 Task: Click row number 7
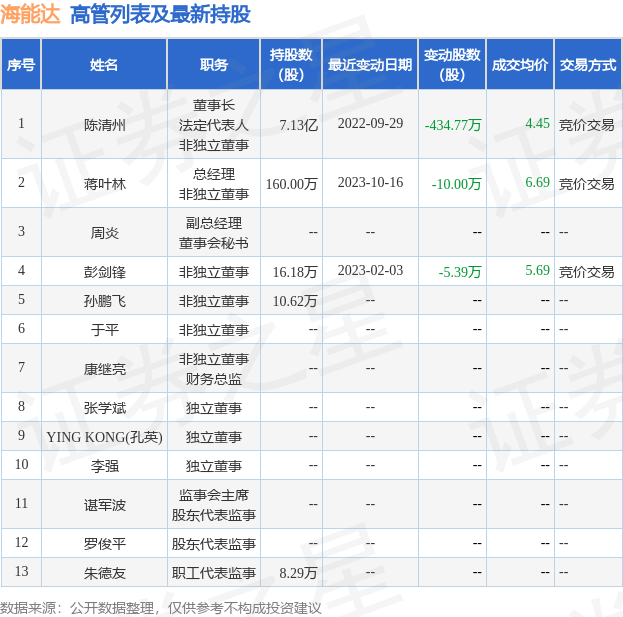pos(21,367)
